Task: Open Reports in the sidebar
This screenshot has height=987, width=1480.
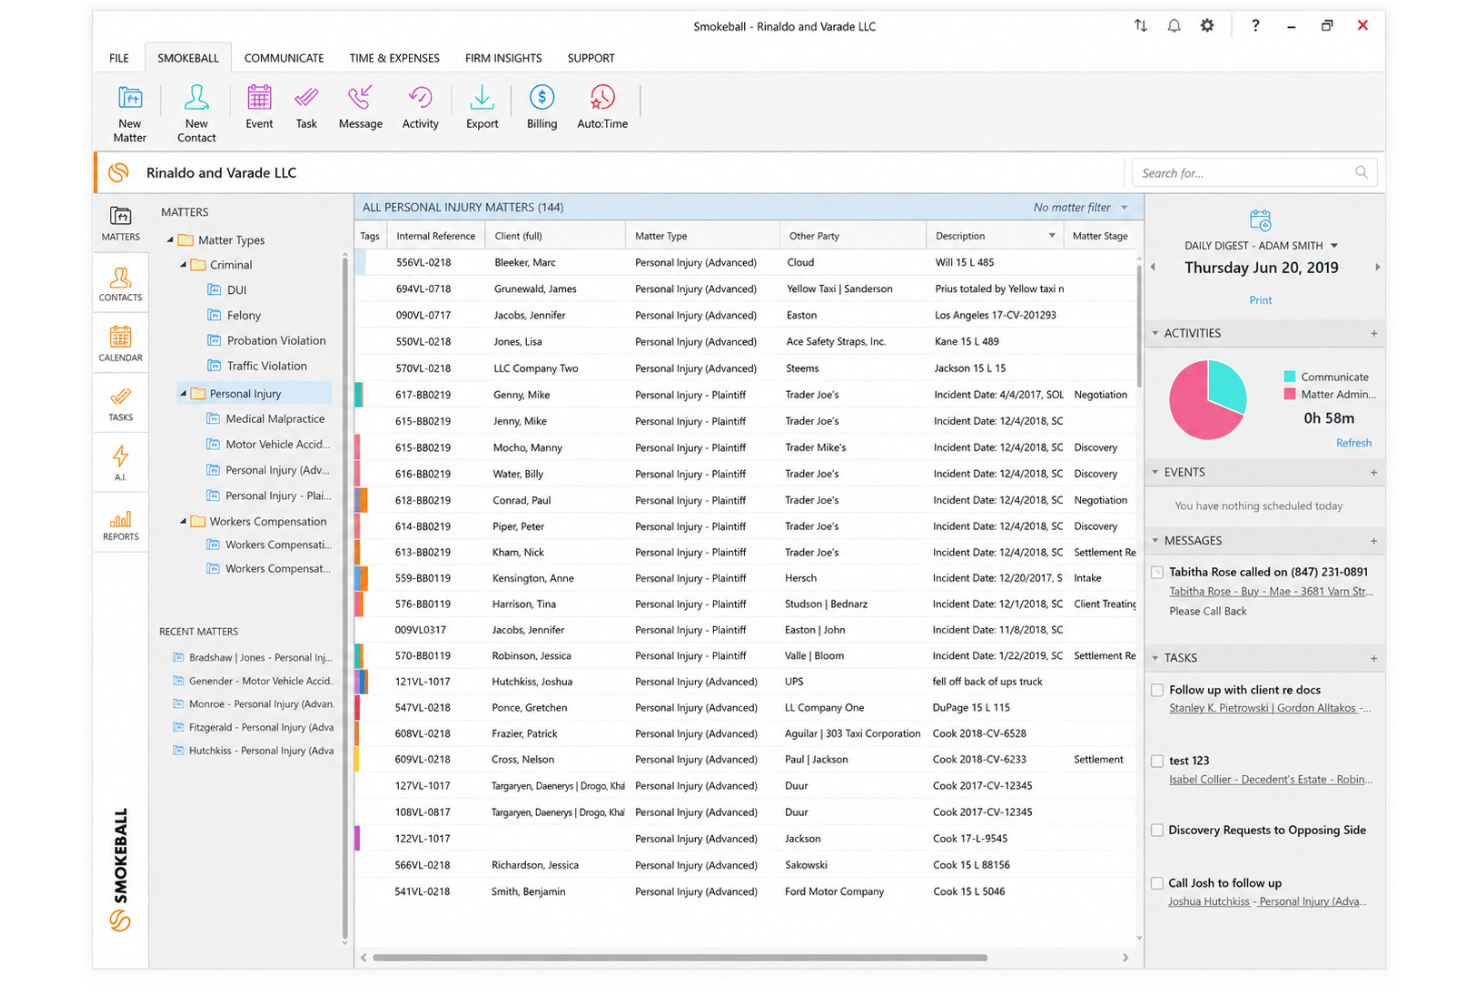Action: click(x=120, y=524)
